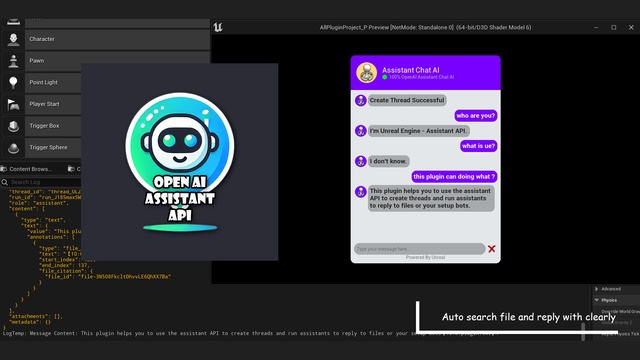Click the Content Browser tab icon

(4, 169)
